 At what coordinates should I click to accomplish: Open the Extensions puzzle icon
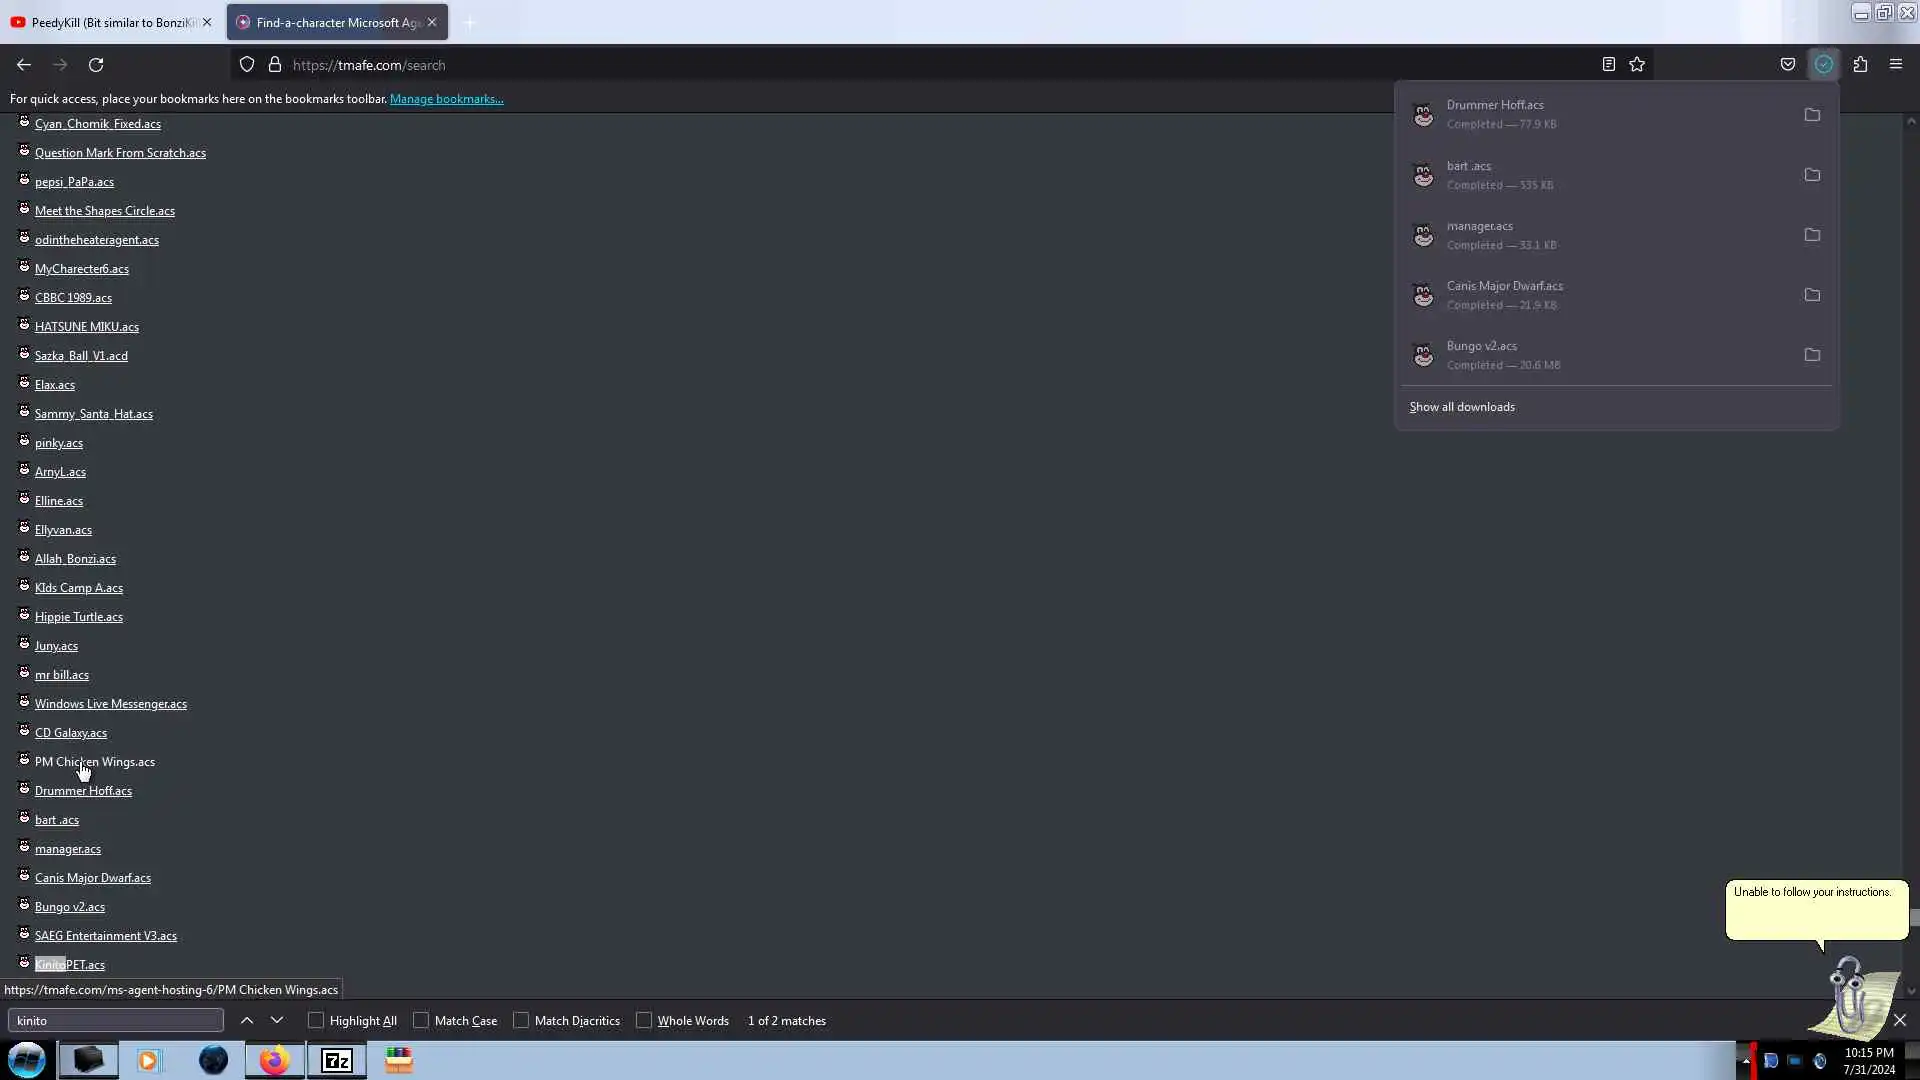click(x=1860, y=64)
